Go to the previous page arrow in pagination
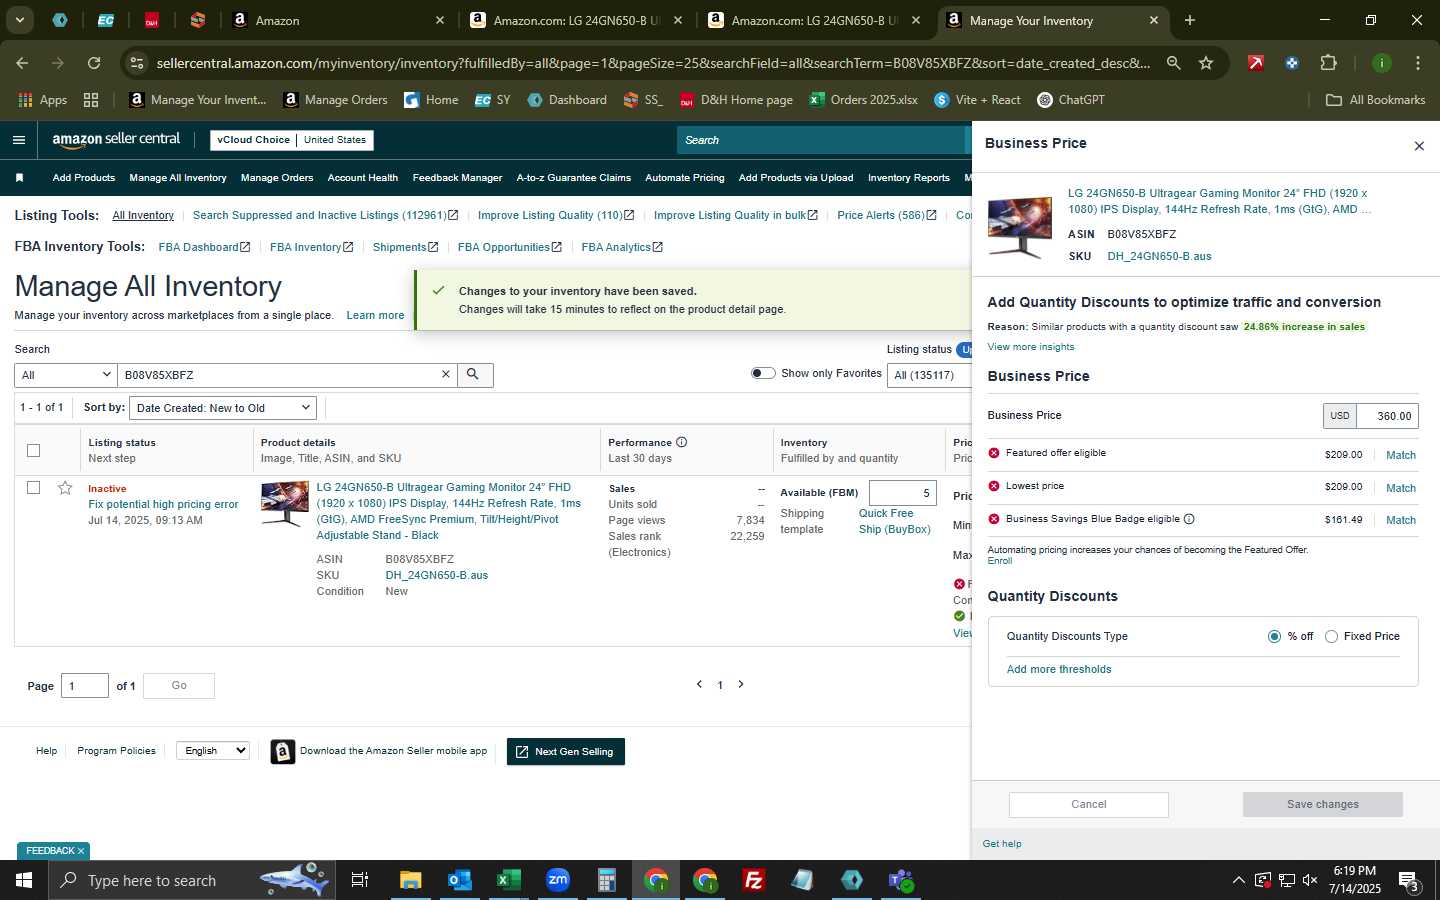1440x900 pixels. click(699, 684)
